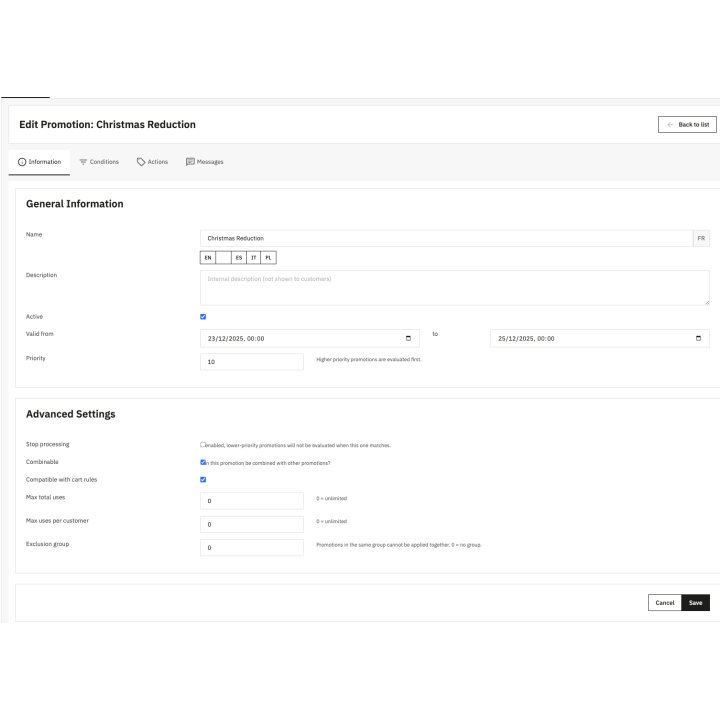Enable the Stop processing checkbox
Image resolution: width=720 pixels, height=720 pixels.
click(203, 444)
